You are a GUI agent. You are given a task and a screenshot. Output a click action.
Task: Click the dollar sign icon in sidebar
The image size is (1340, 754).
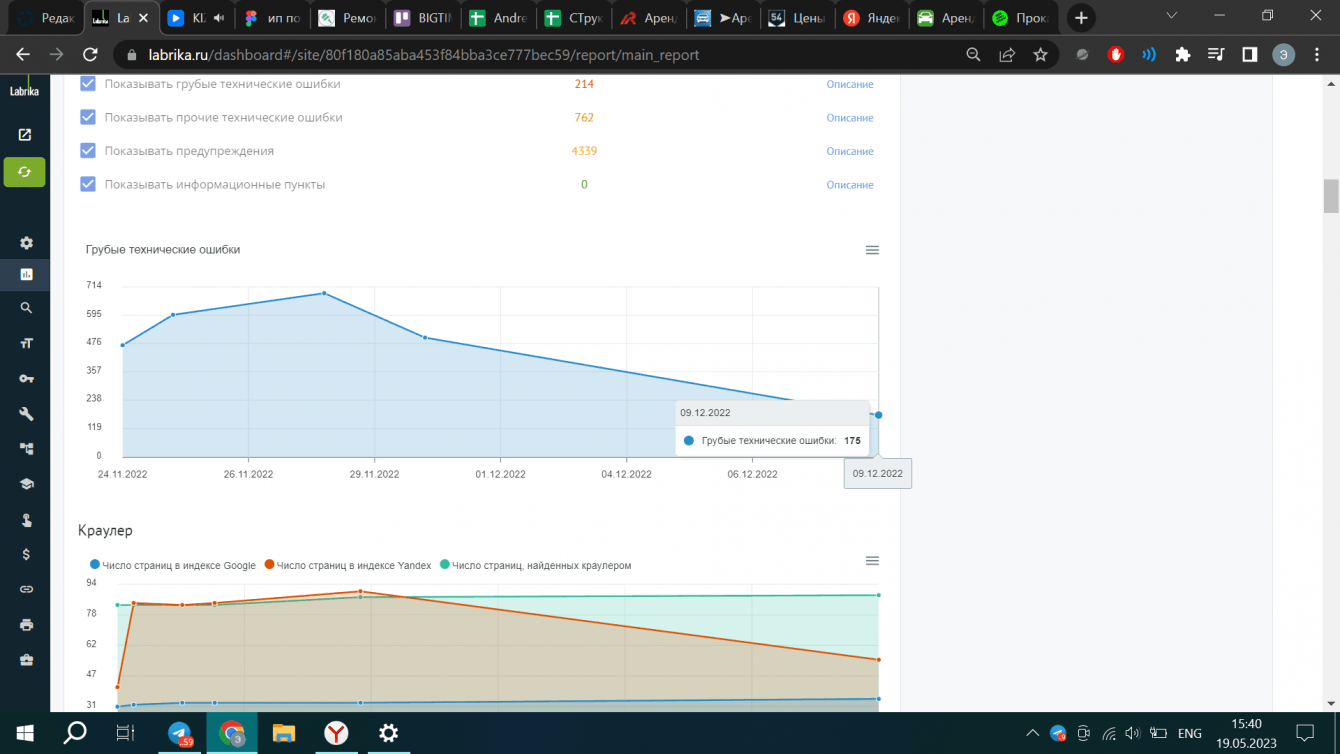26,554
